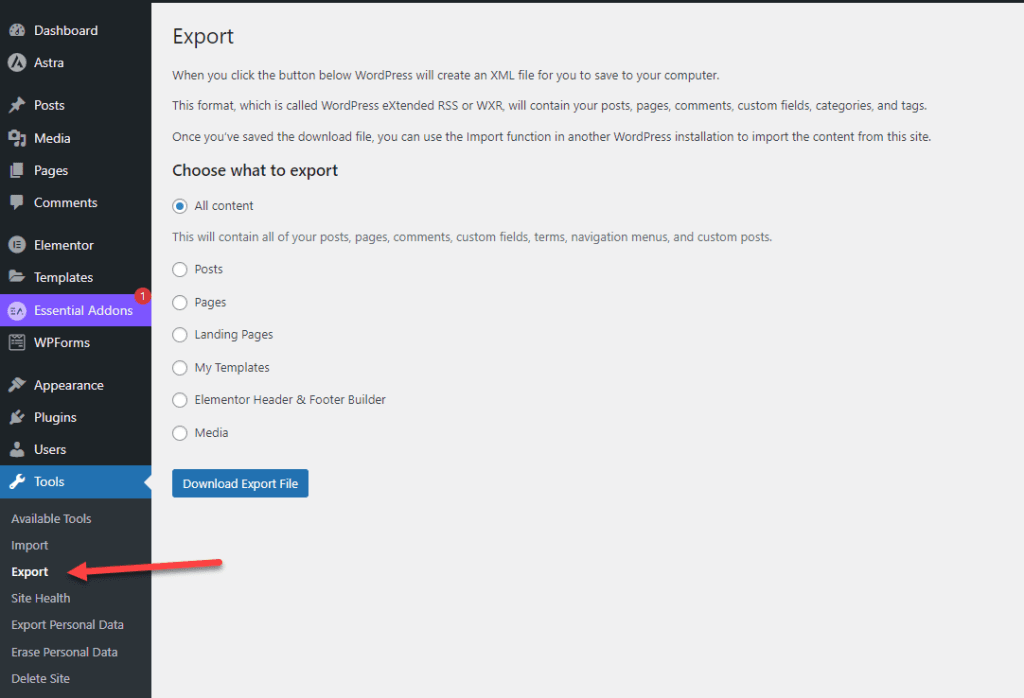1024x698 pixels.
Task: Click the Plugins plug icon
Action: click(17, 417)
